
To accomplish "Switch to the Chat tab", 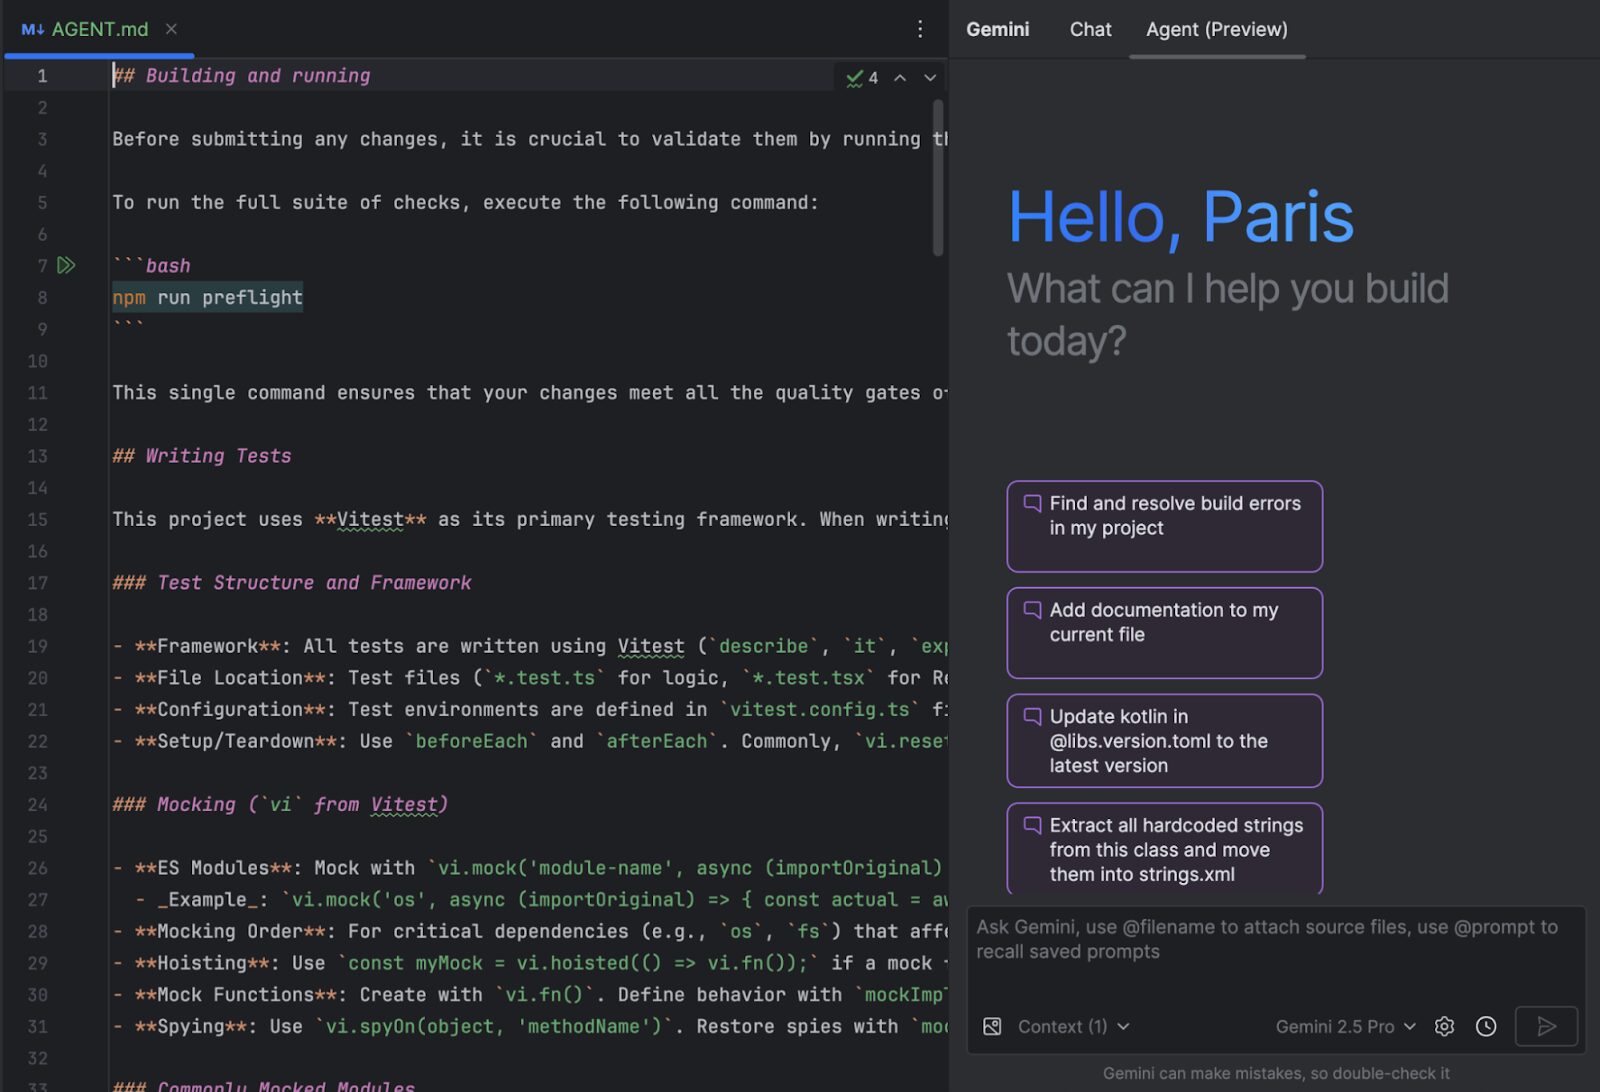I will (x=1090, y=29).
